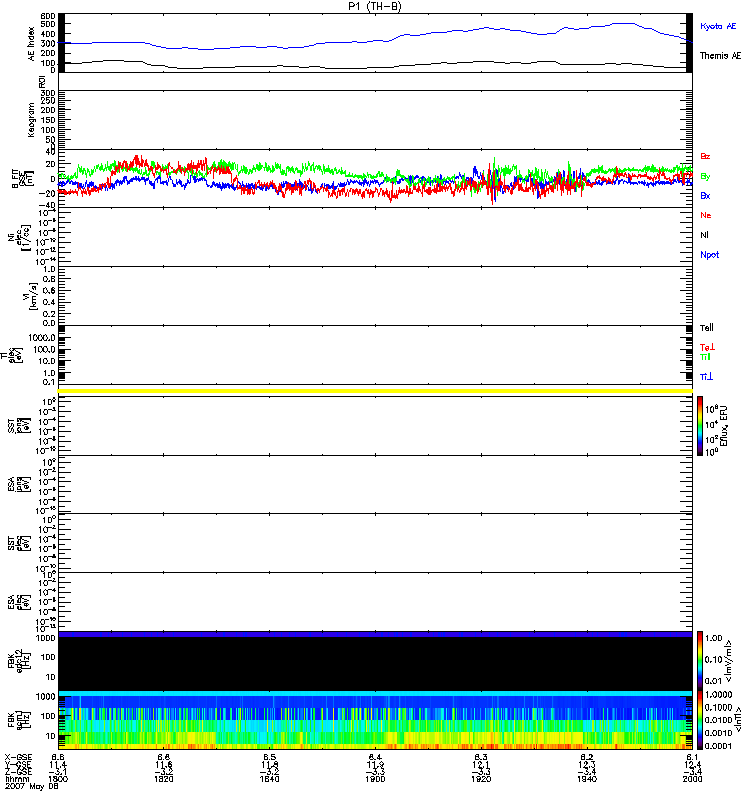Click the black Ni legend label

click(x=704, y=235)
